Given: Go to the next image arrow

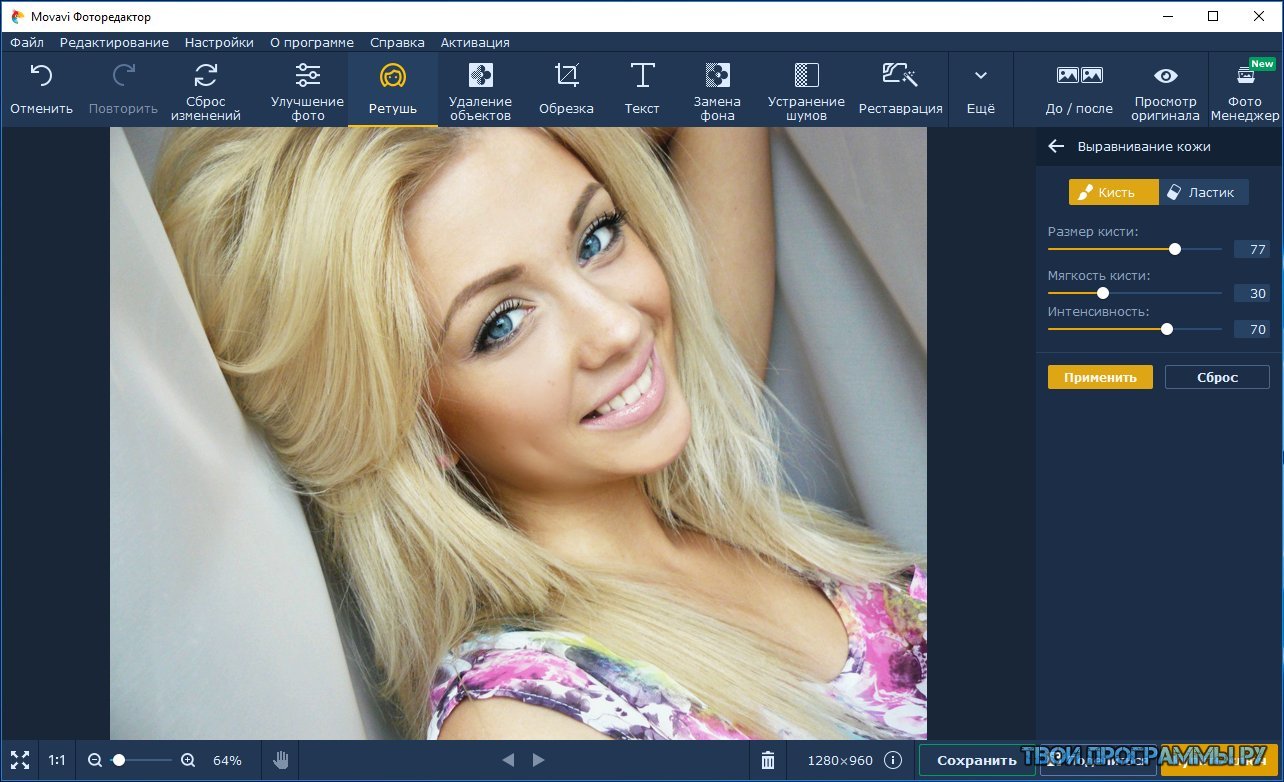Looking at the screenshot, I should 539,760.
